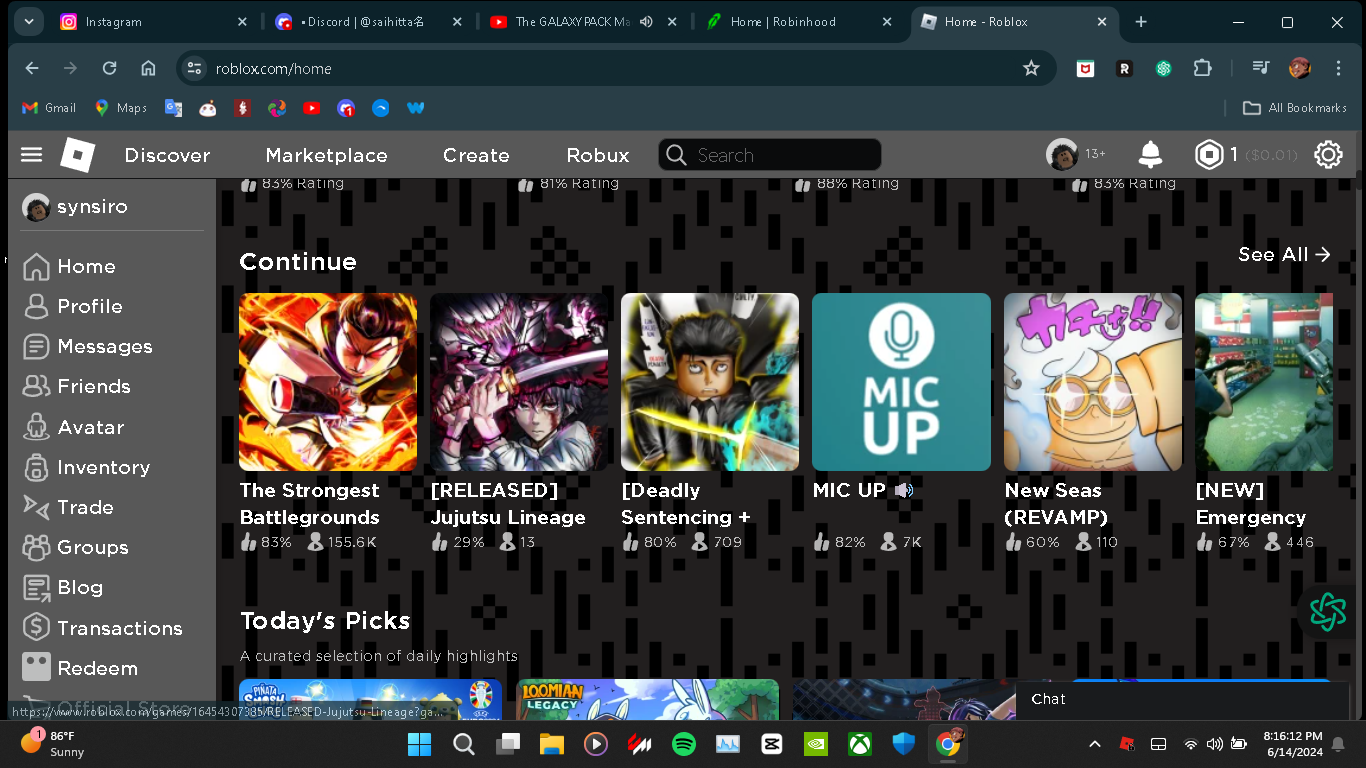Open Friends in the sidebar
Viewport: 1366px width, 768px height.
pyautogui.click(x=77, y=386)
